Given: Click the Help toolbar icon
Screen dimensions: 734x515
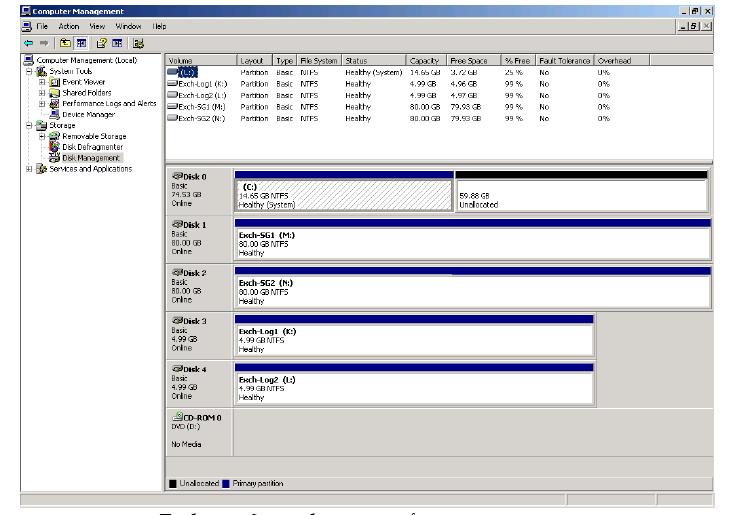Looking at the screenshot, I should pos(102,43).
